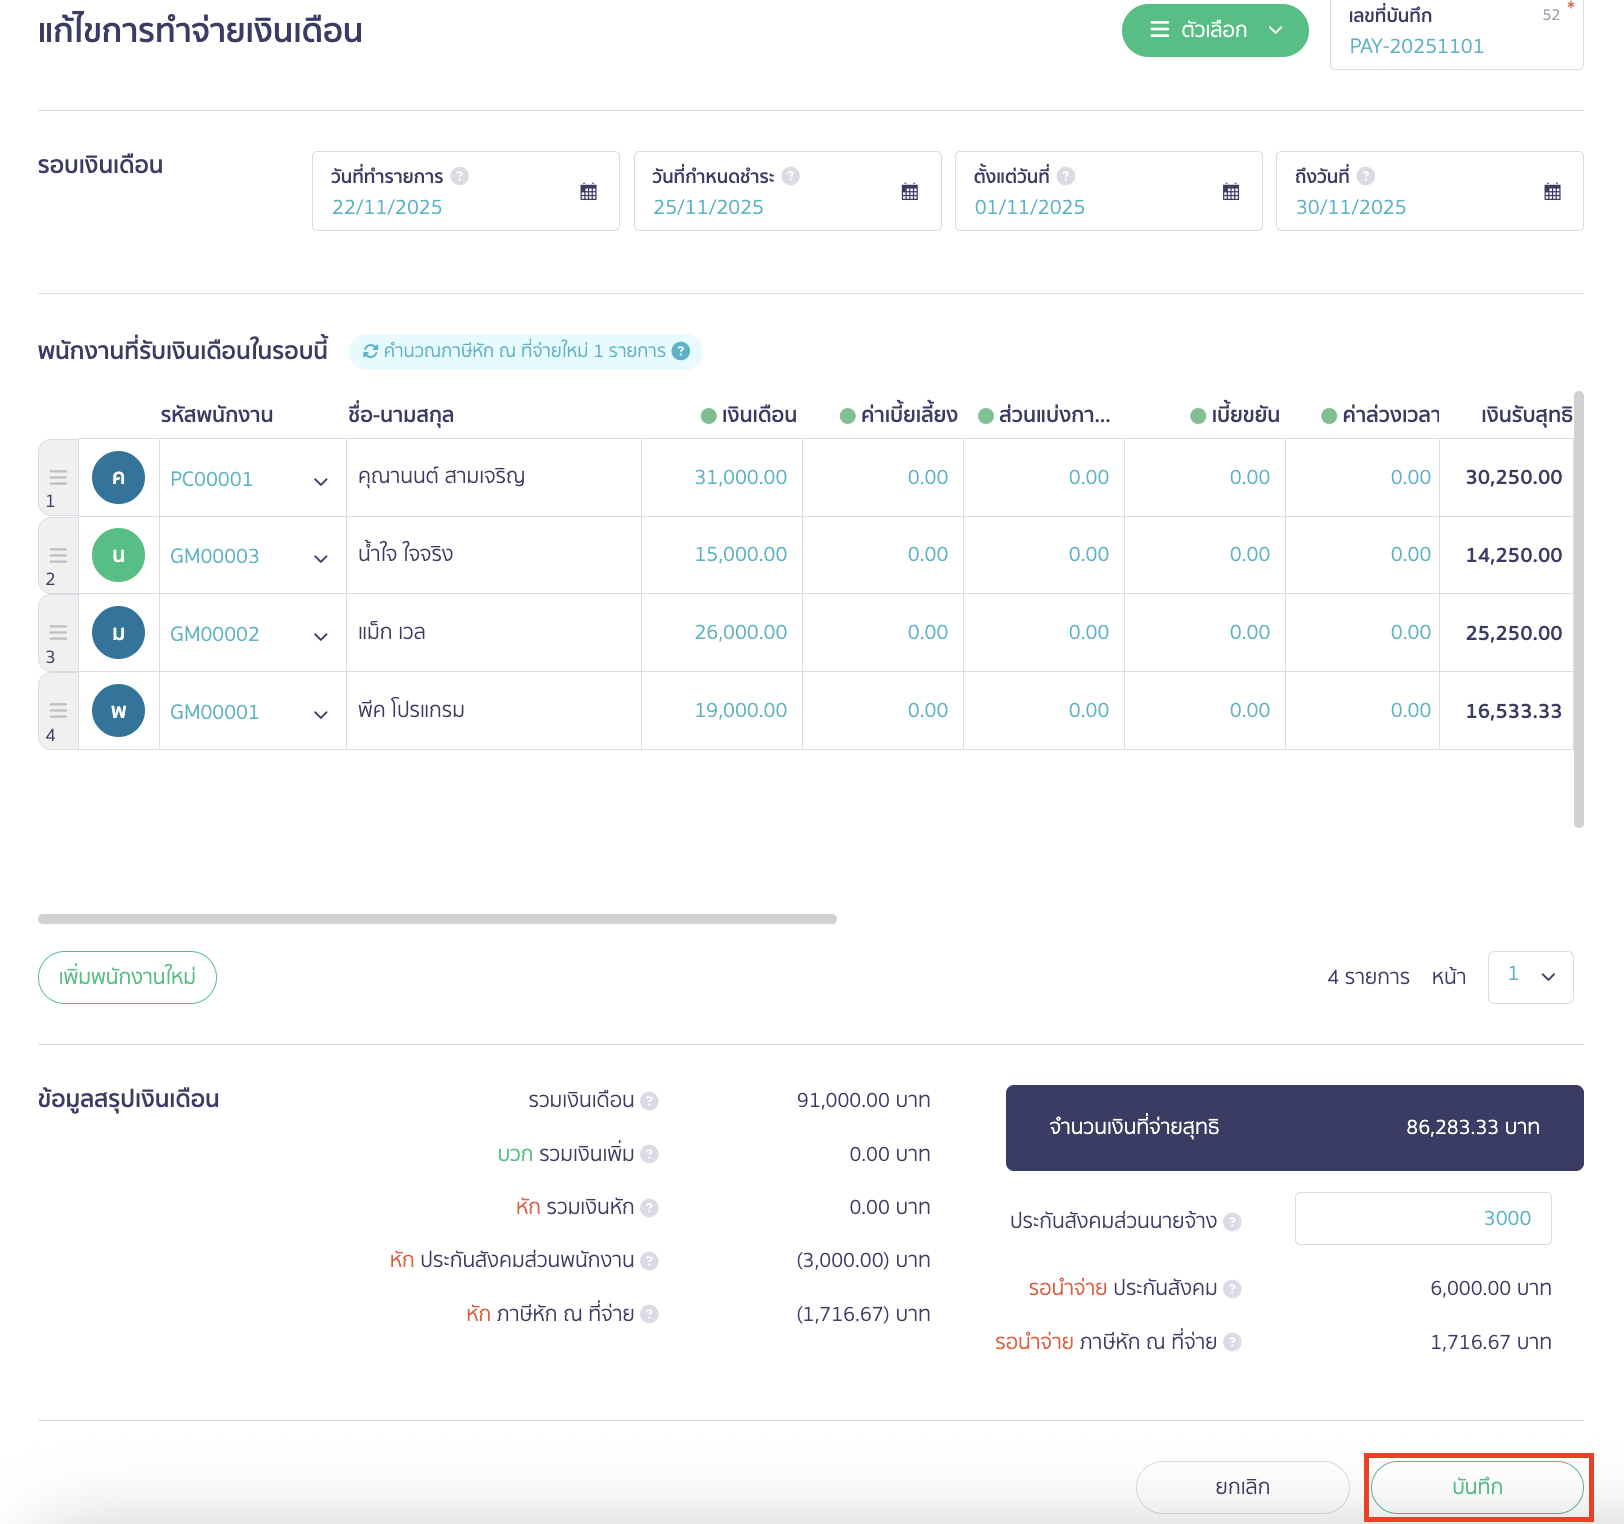Click the help icon beside รวมเงินเดือน

(649, 1100)
